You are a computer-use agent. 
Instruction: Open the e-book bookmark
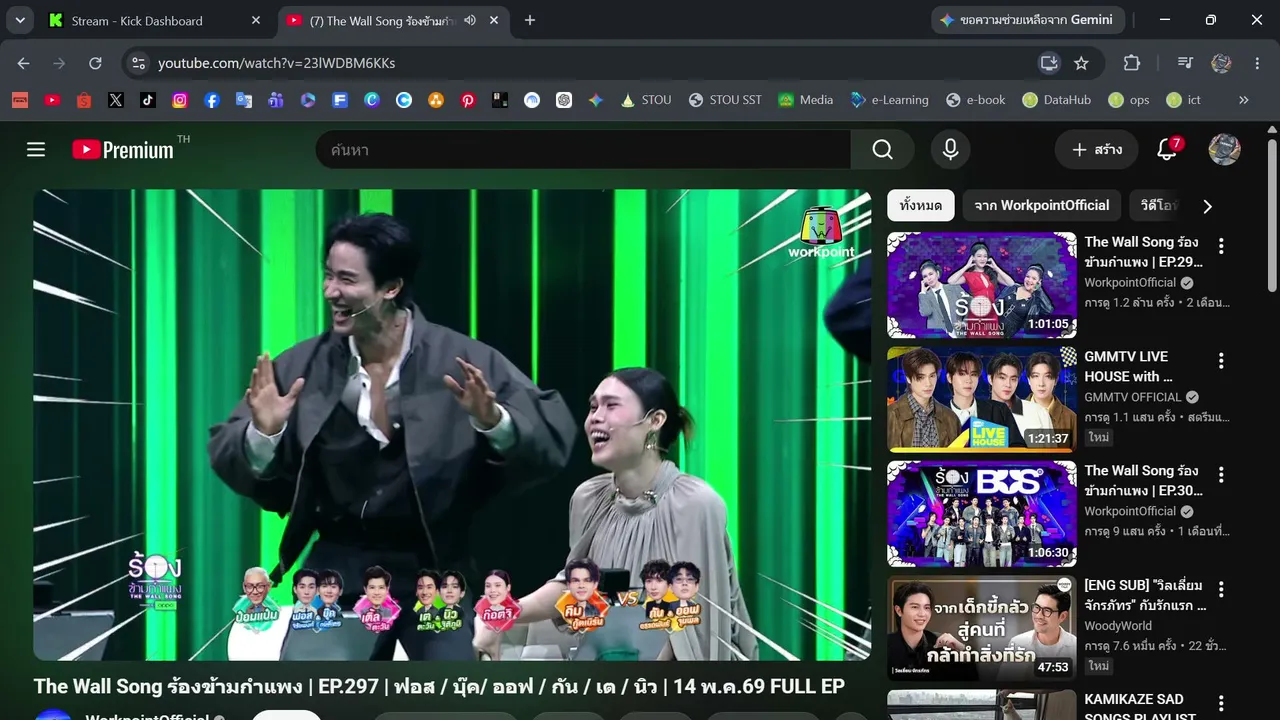pyautogui.click(x=976, y=100)
